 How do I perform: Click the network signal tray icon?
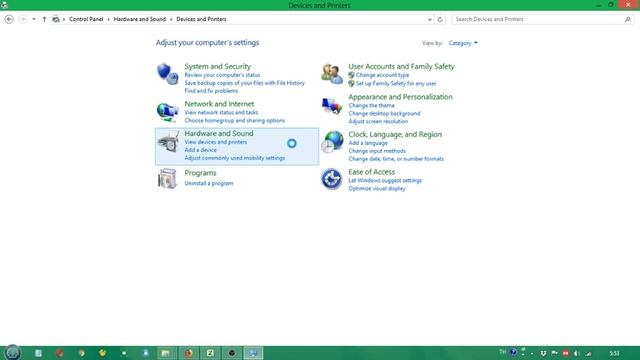point(589,353)
